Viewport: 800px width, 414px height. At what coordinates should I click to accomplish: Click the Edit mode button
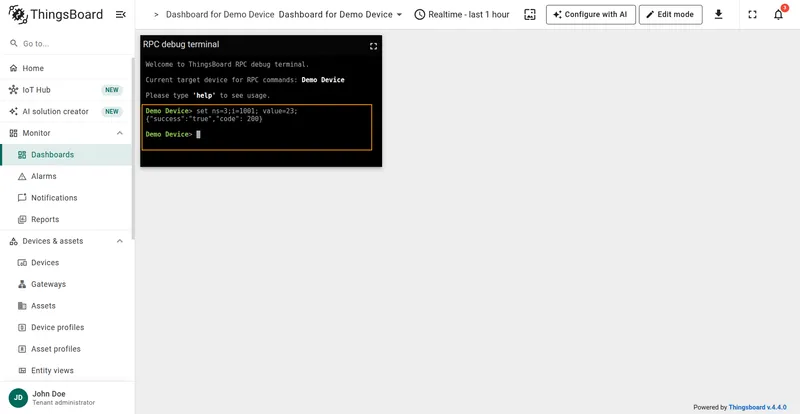tap(670, 14)
